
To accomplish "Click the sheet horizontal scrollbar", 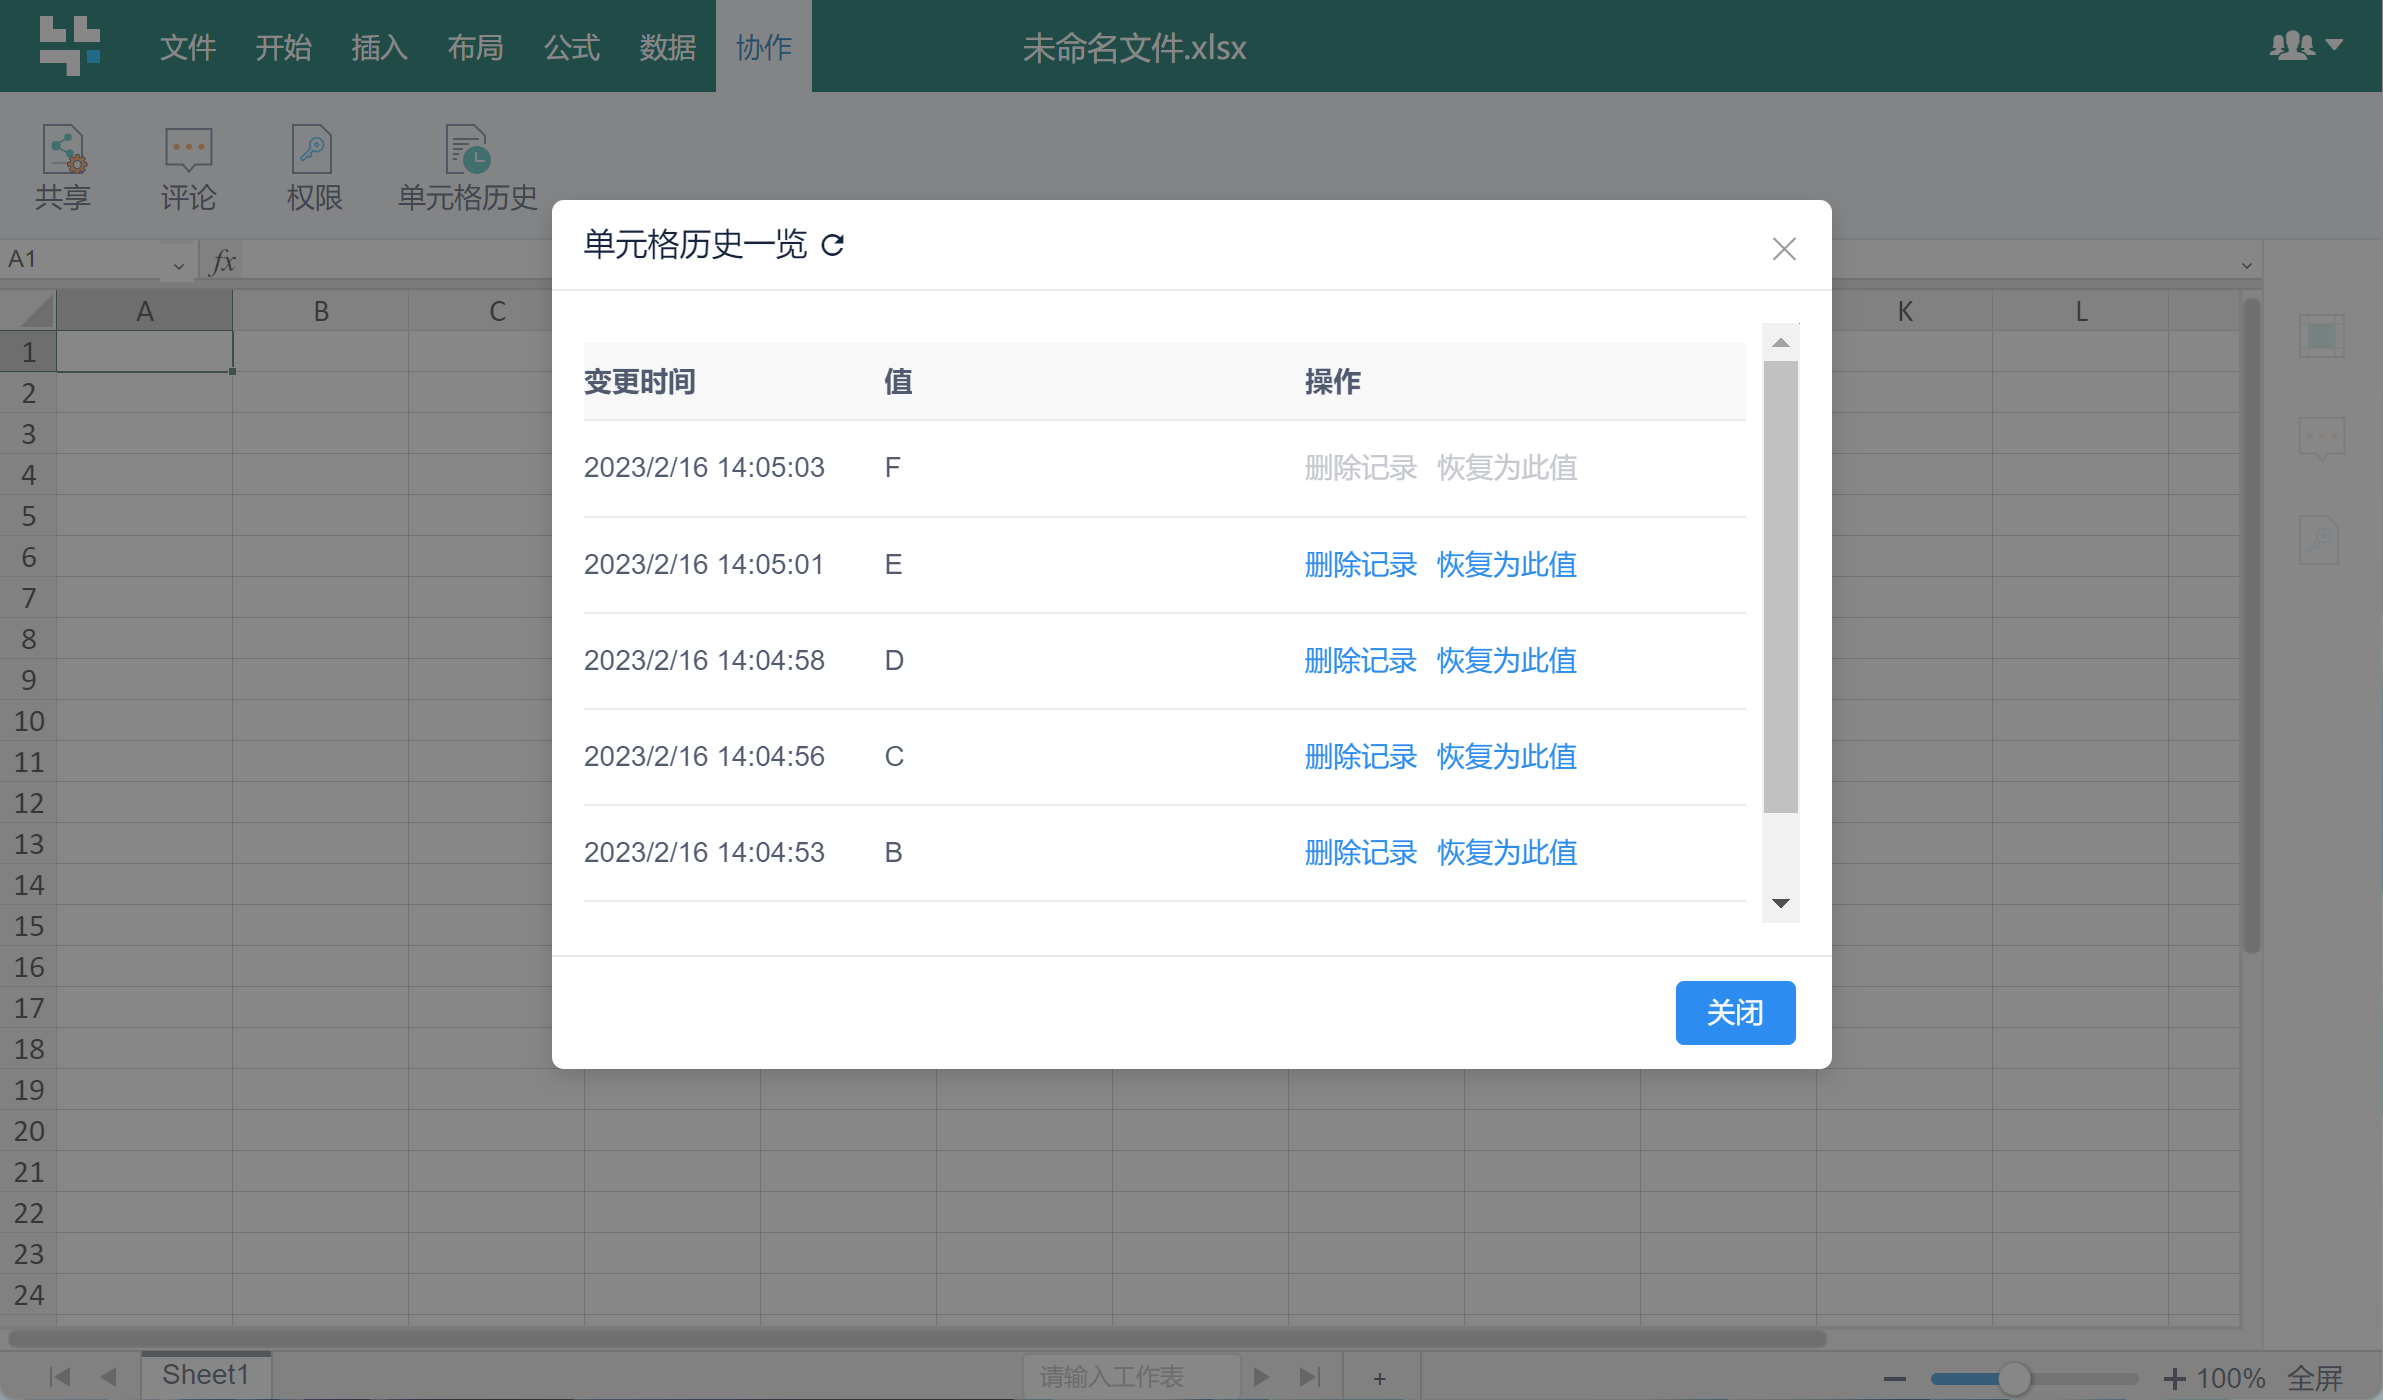I will 917,1338.
